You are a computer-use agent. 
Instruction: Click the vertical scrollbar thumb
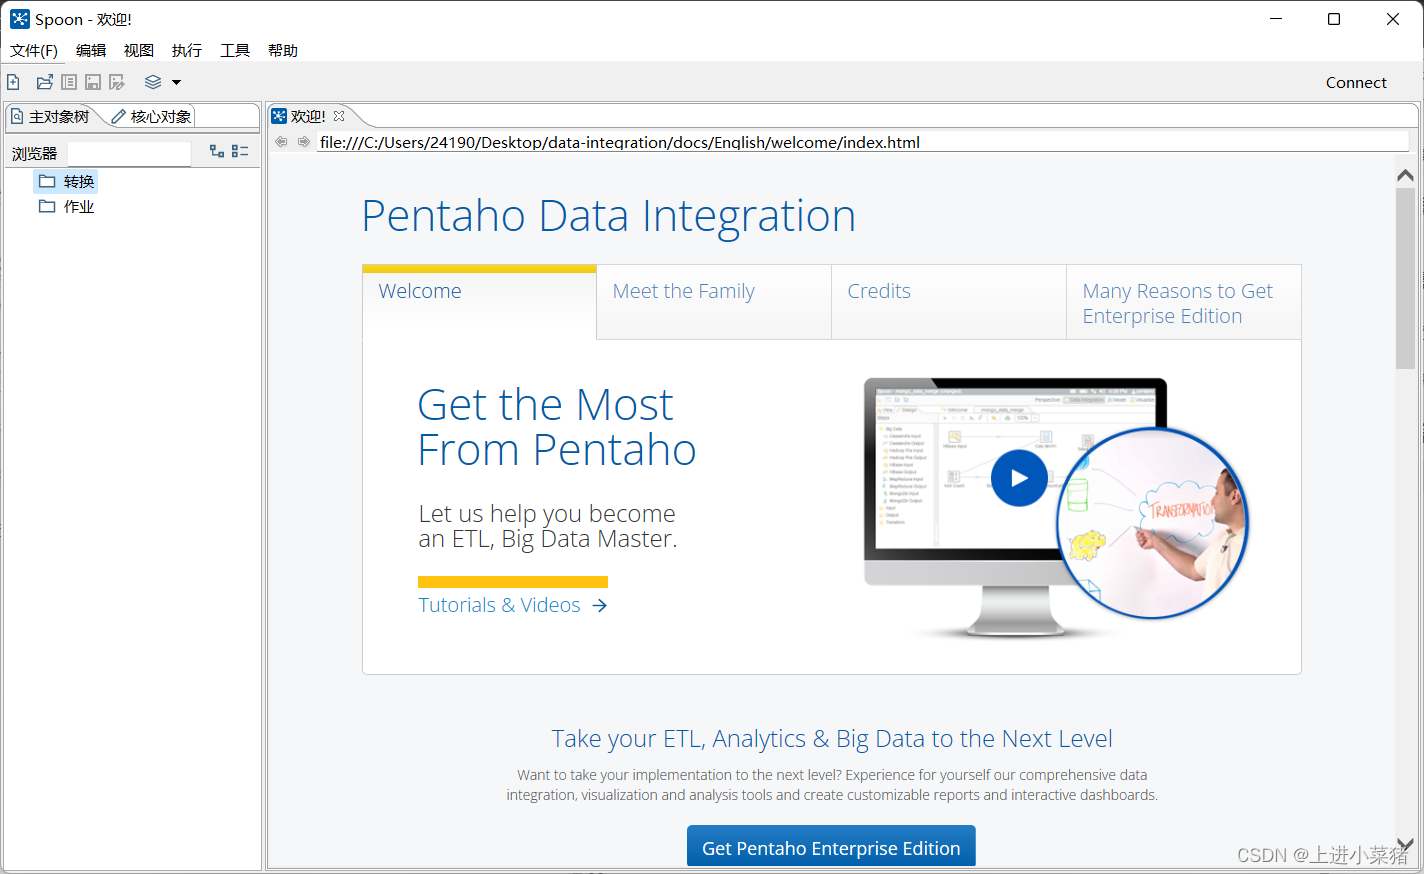point(1405,278)
